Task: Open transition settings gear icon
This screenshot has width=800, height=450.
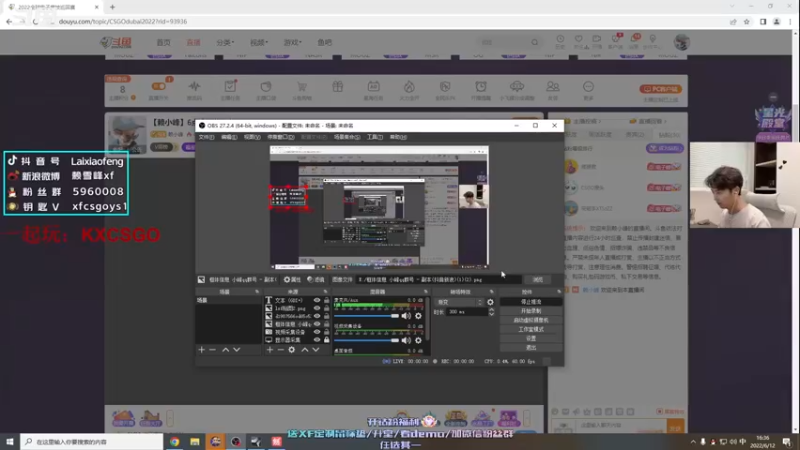Action: pyautogui.click(x=490, y=302)
